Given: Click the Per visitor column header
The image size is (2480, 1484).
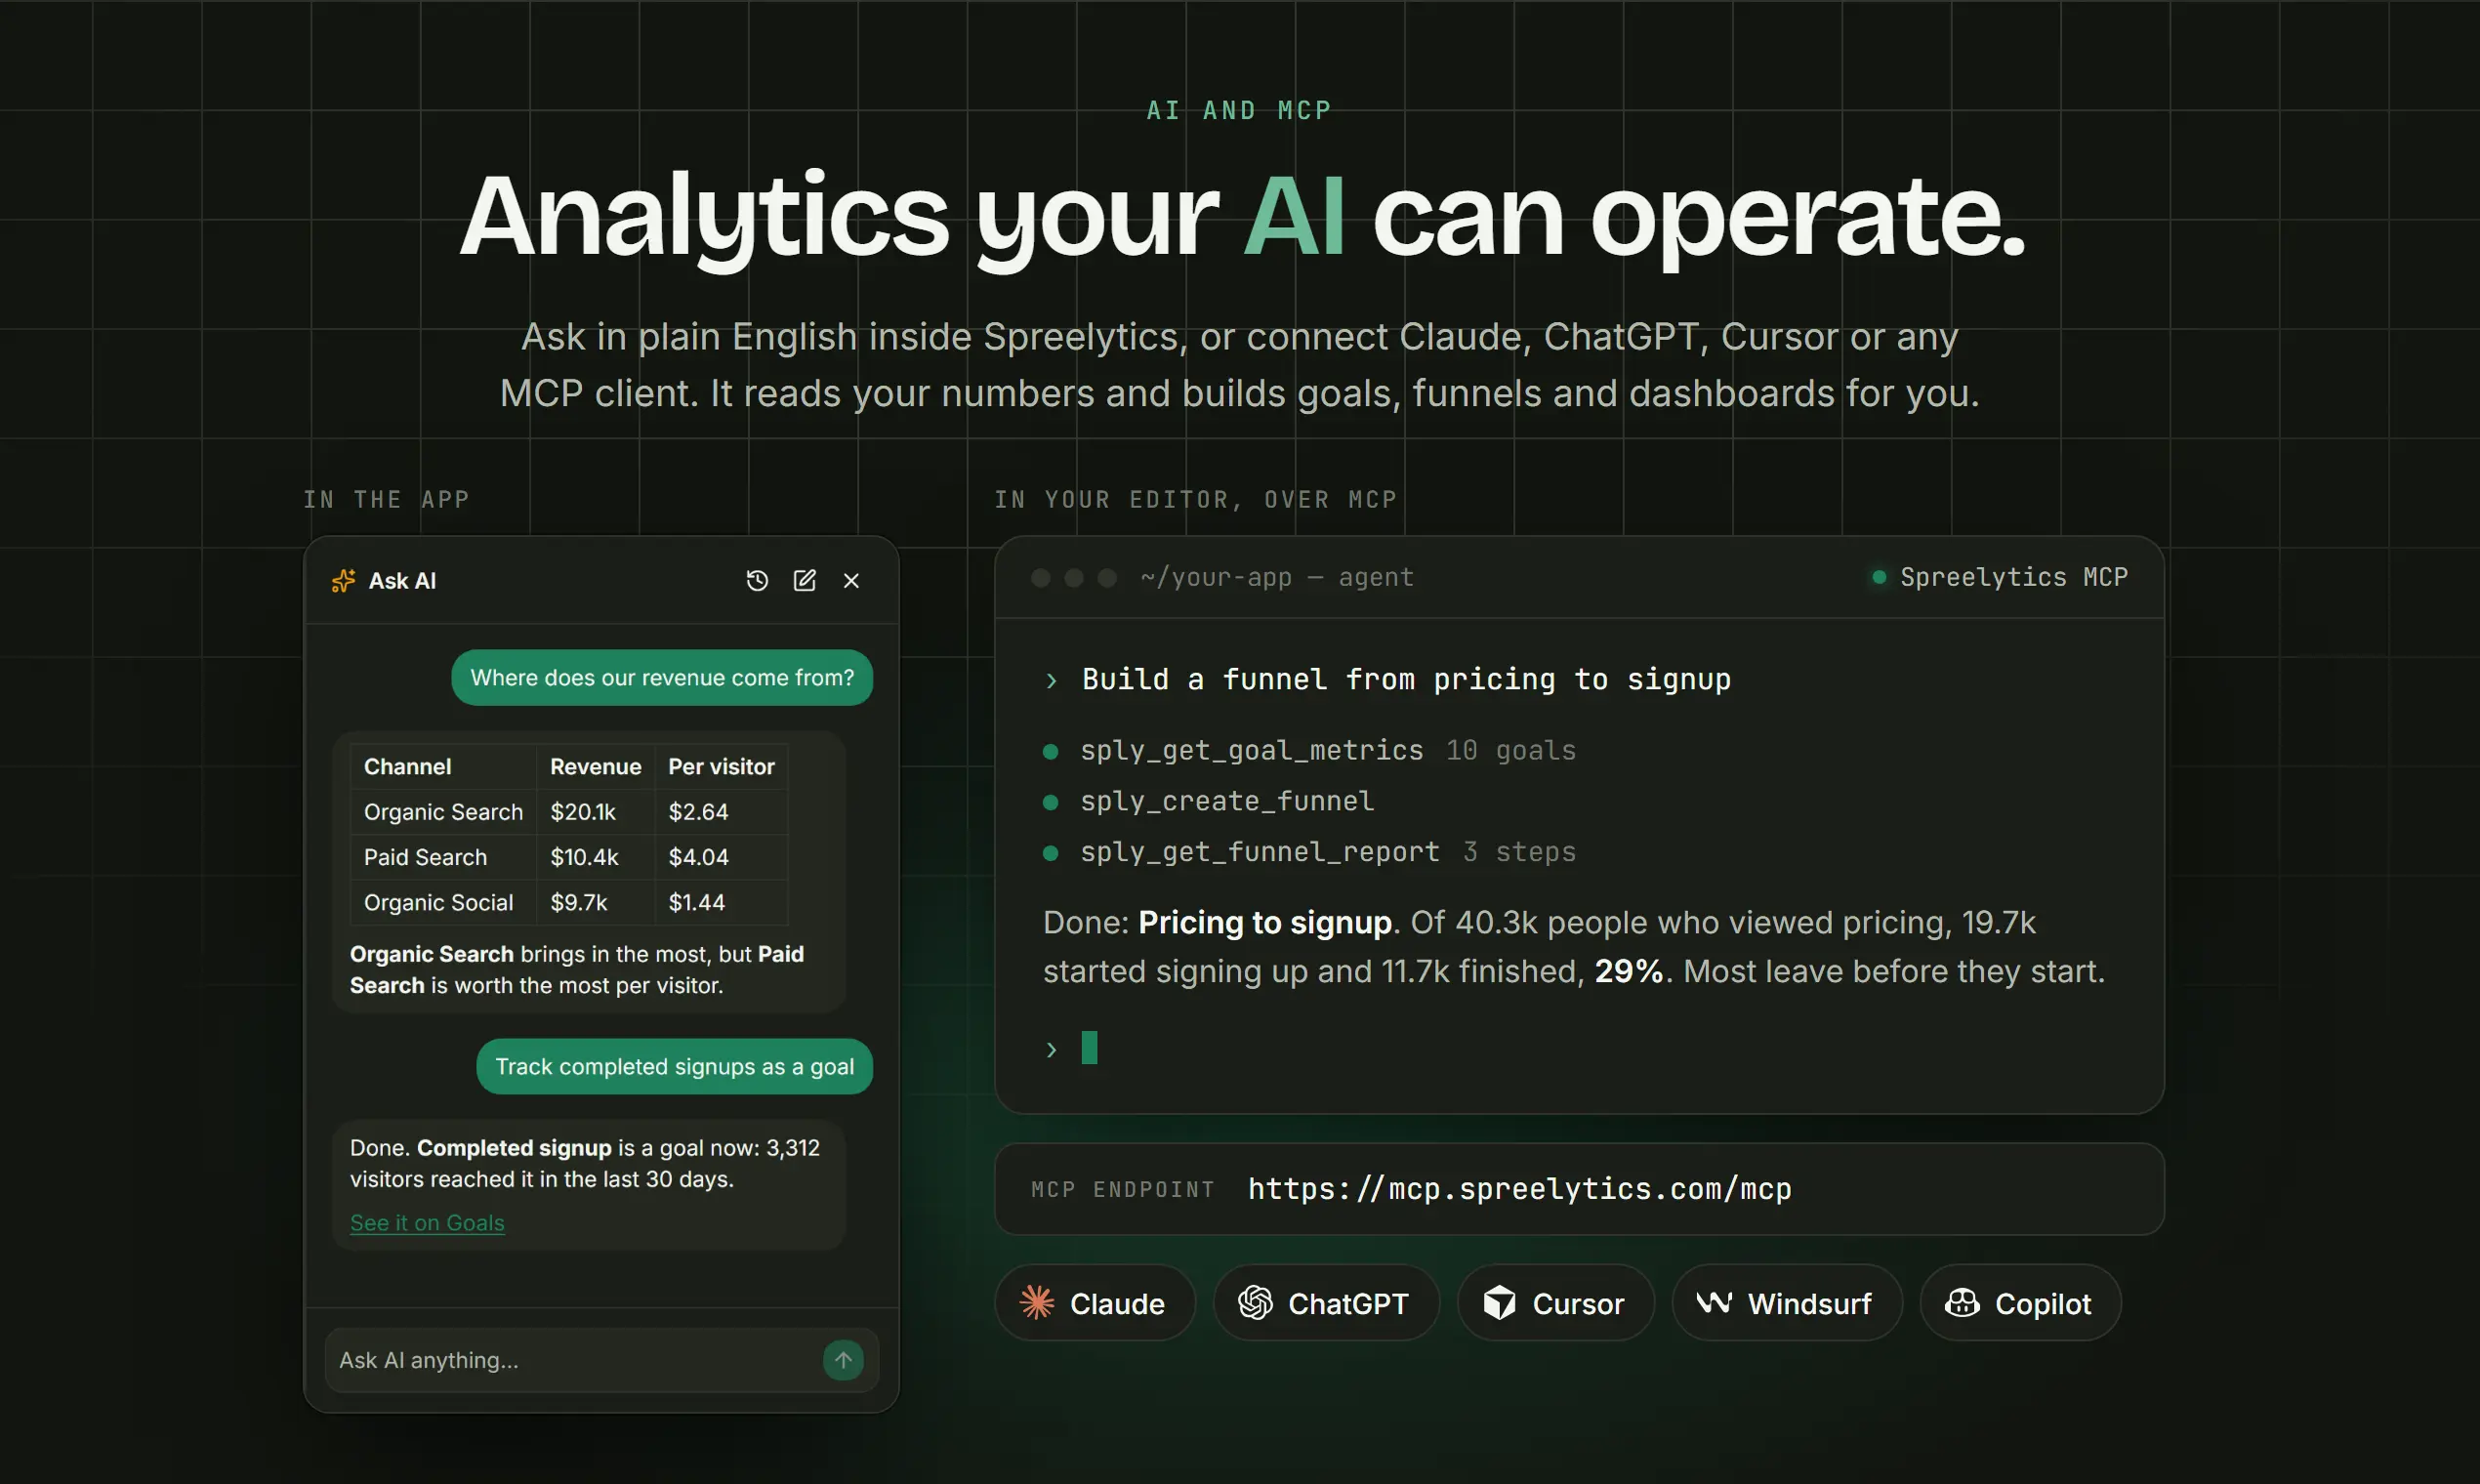Looking at the screenshot, I should (x=721, y=766).
